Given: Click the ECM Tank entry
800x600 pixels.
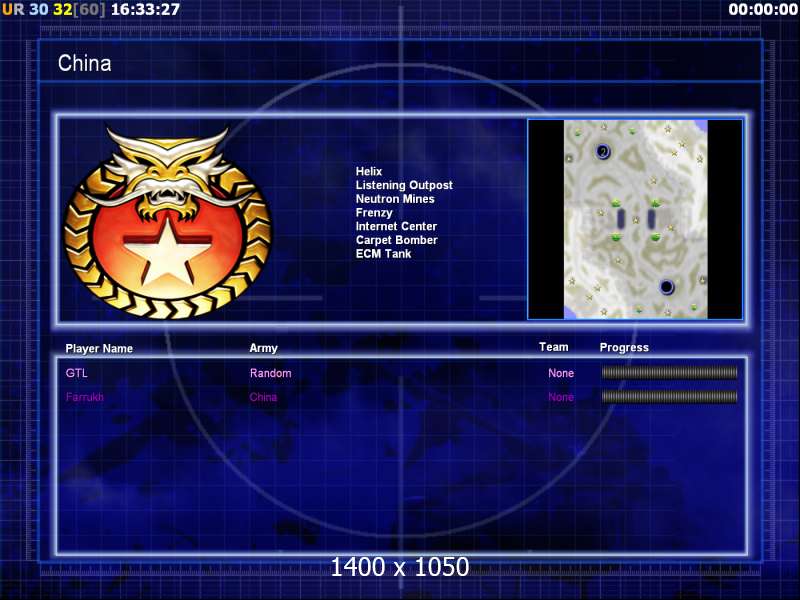Looking at the screenshot, I should coord(383,254).
